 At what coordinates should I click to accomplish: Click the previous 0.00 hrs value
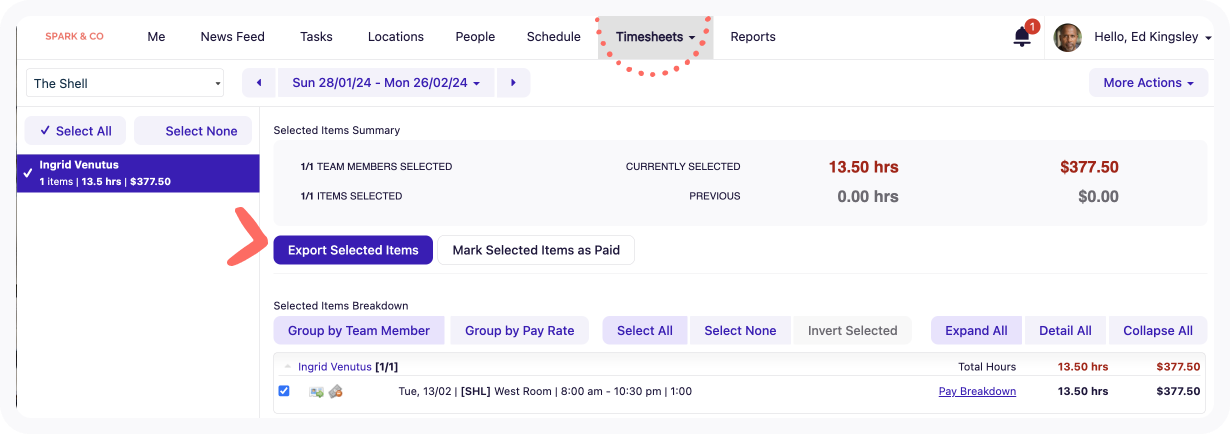(868, 197)
